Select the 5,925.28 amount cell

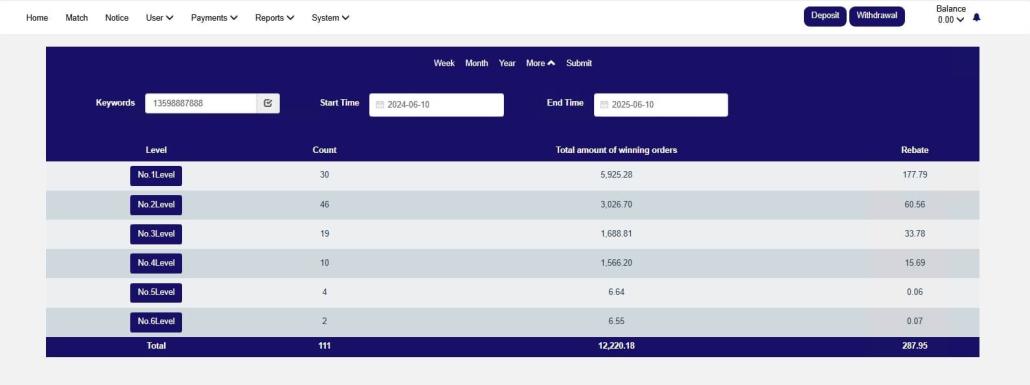tap(616, 175)
